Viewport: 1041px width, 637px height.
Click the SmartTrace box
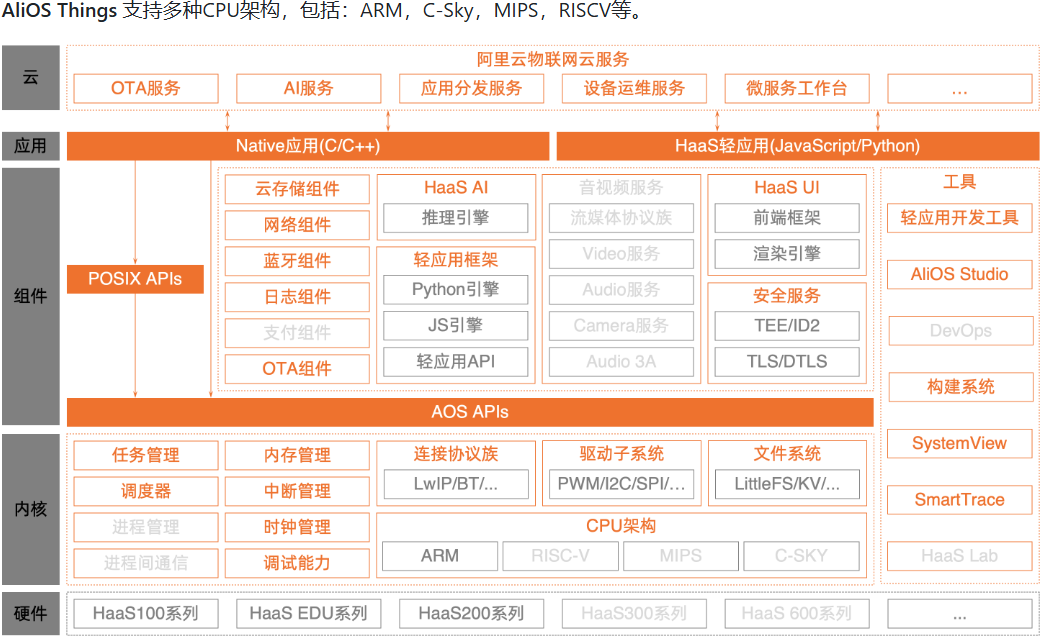pyautogui.click(x=959, y=500)
